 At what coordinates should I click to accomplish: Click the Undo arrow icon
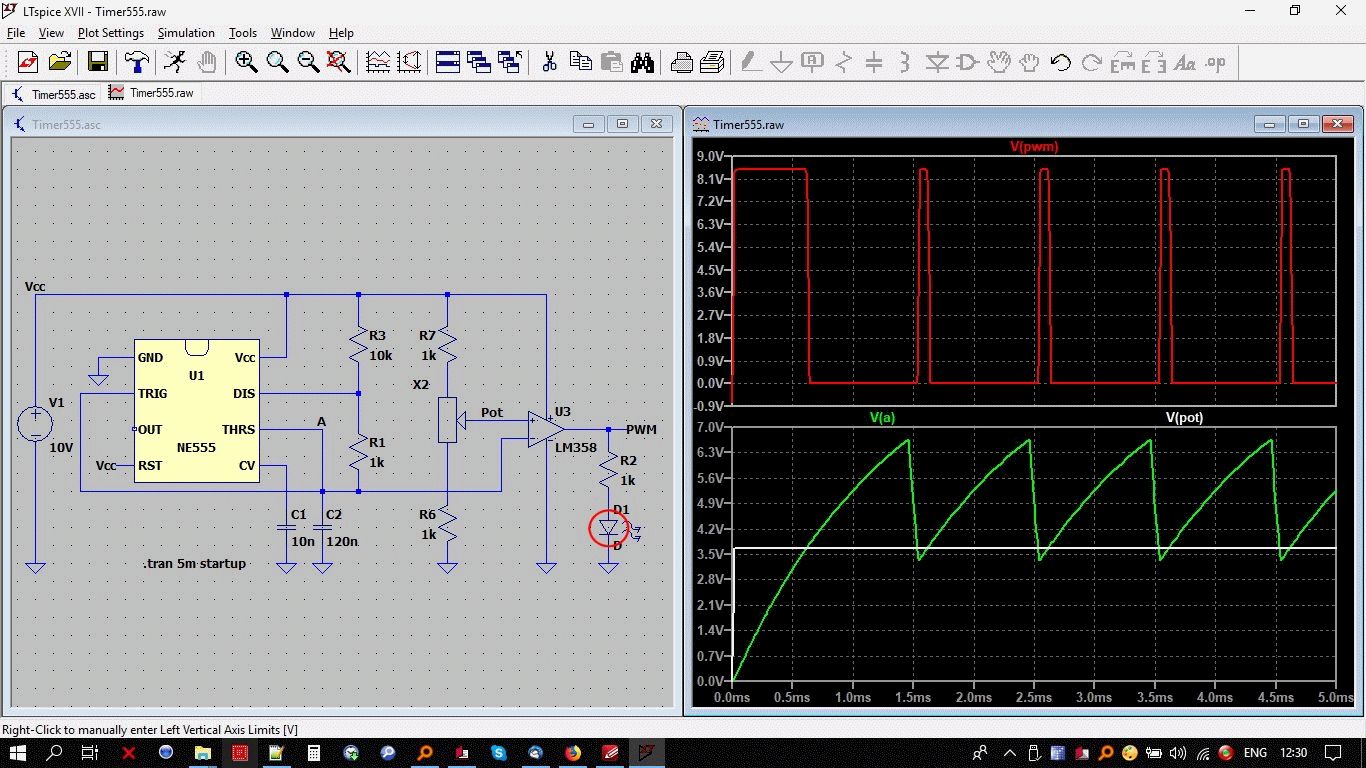click(1061, 62)
